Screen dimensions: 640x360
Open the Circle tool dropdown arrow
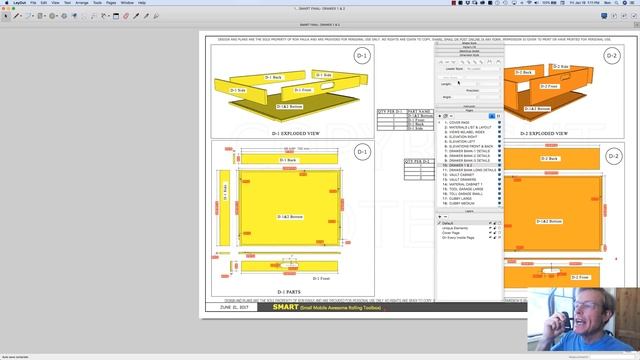pyautogui.click(x=57, y=16)
